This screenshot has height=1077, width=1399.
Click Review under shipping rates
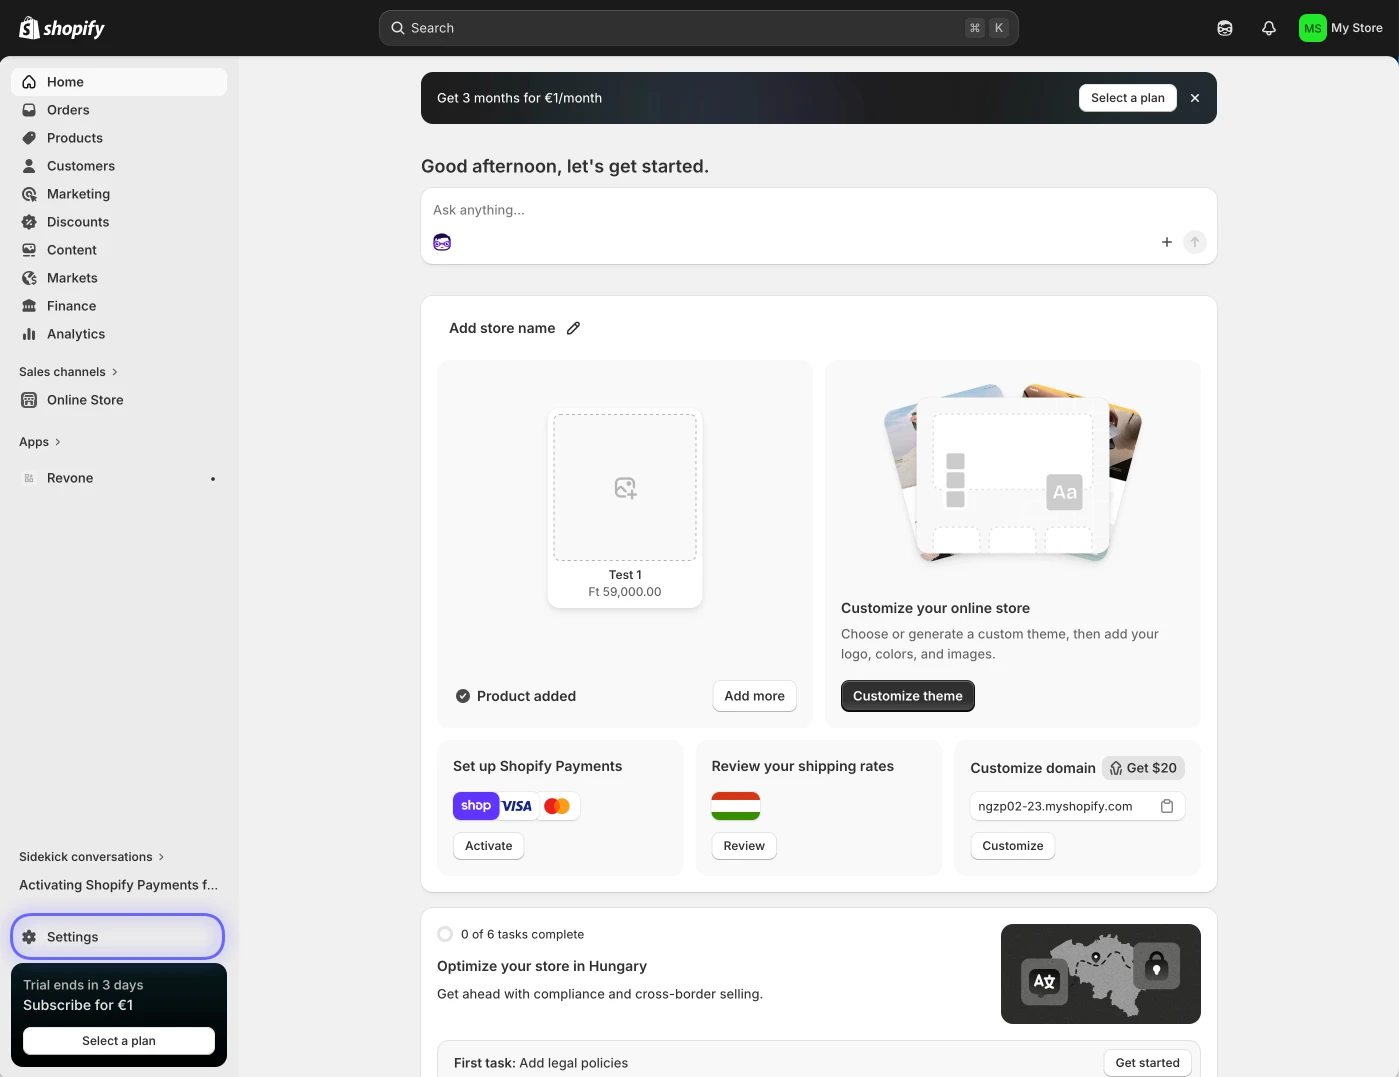point(744,846)
